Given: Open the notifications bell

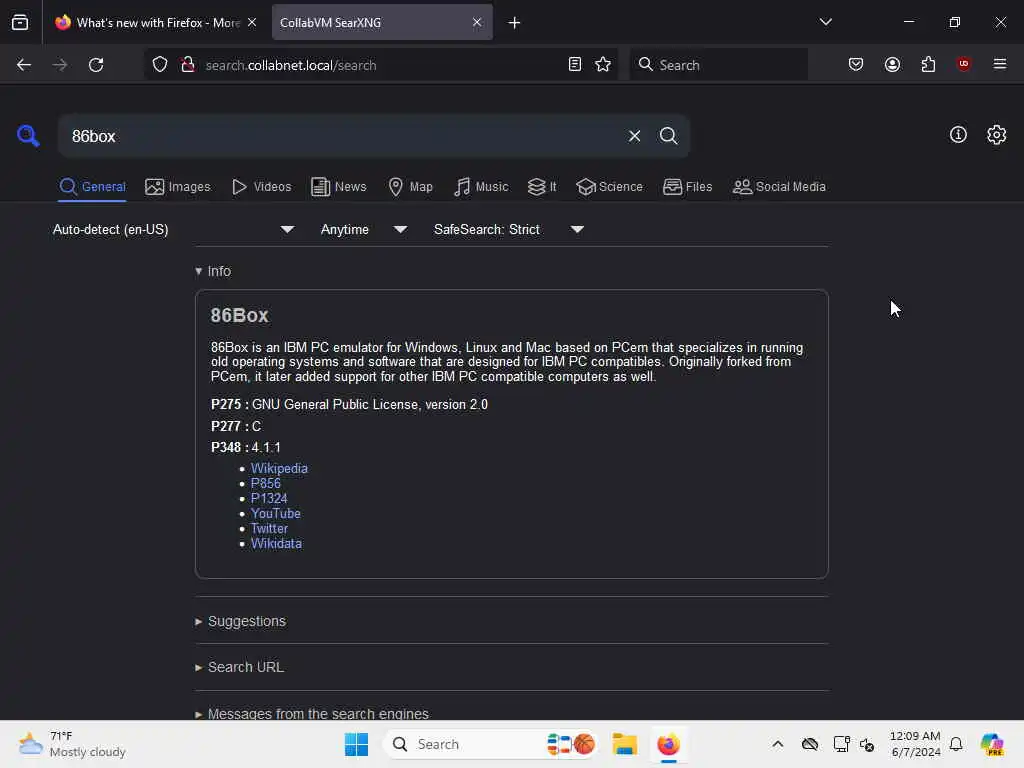Looking at the screenshot, I should point(956,744).
